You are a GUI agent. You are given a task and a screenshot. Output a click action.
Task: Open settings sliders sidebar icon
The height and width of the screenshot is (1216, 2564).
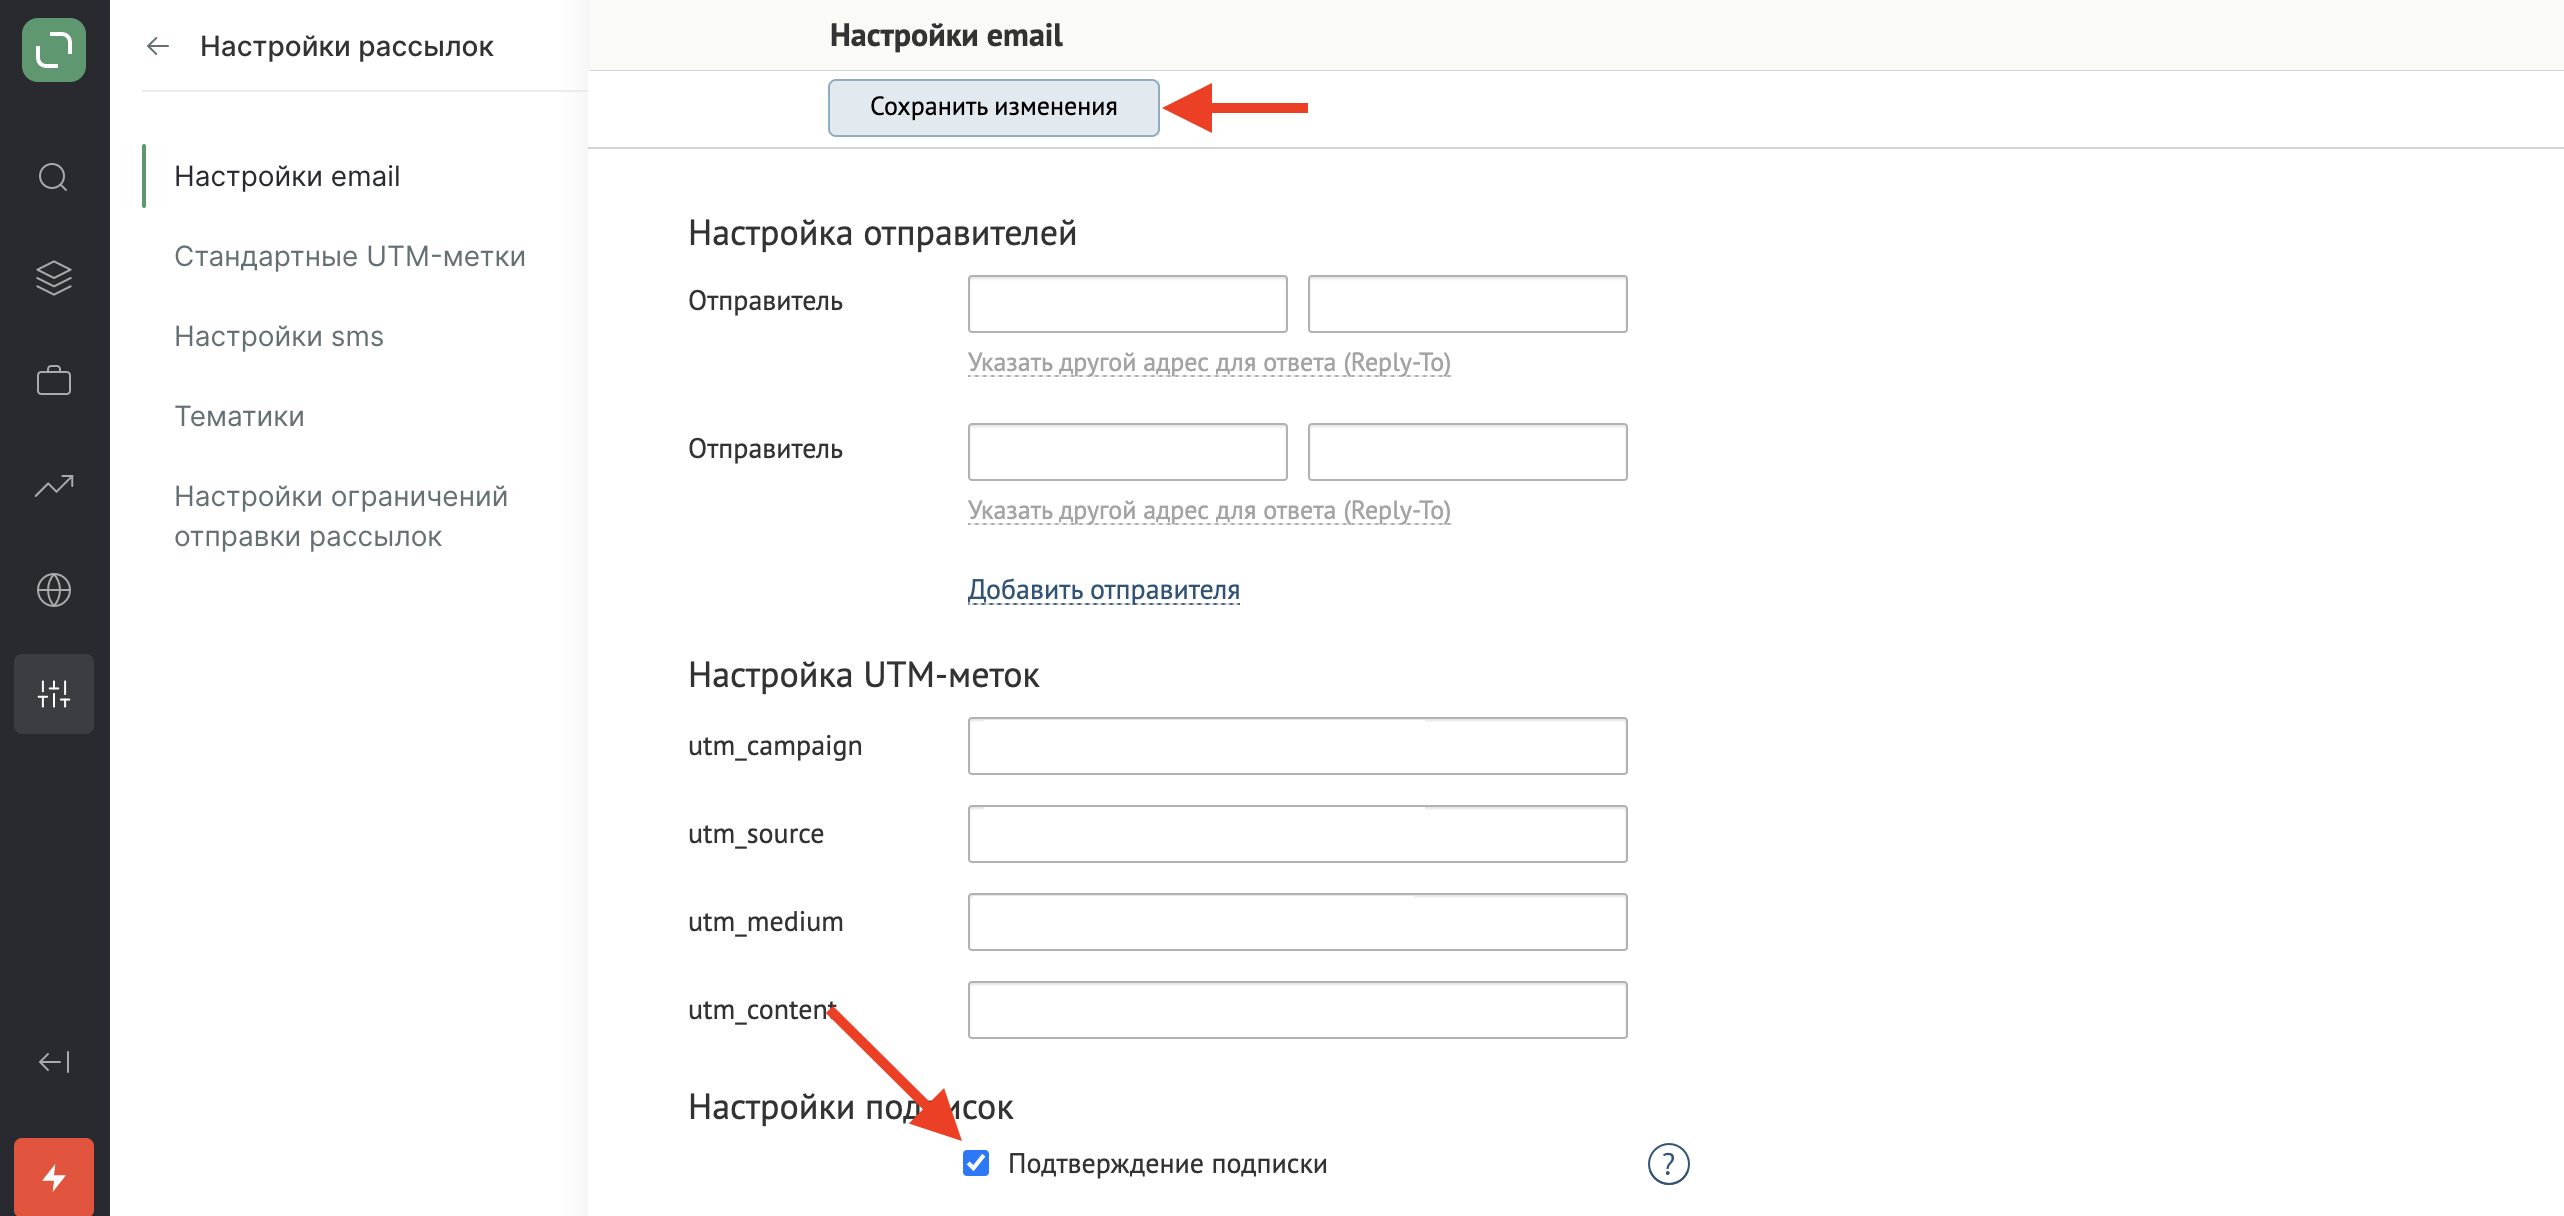pos(54,694)
